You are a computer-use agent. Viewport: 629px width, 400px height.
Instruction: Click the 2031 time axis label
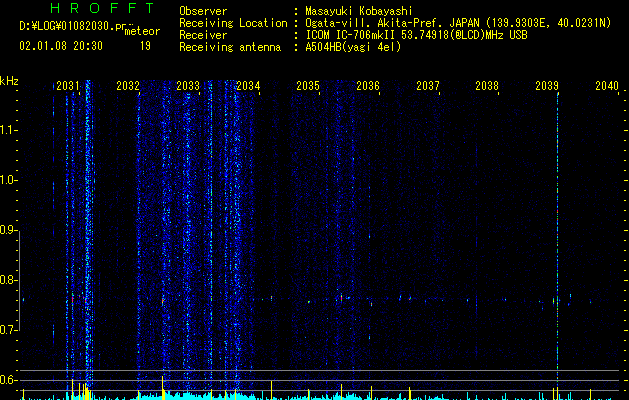(68, 85)
